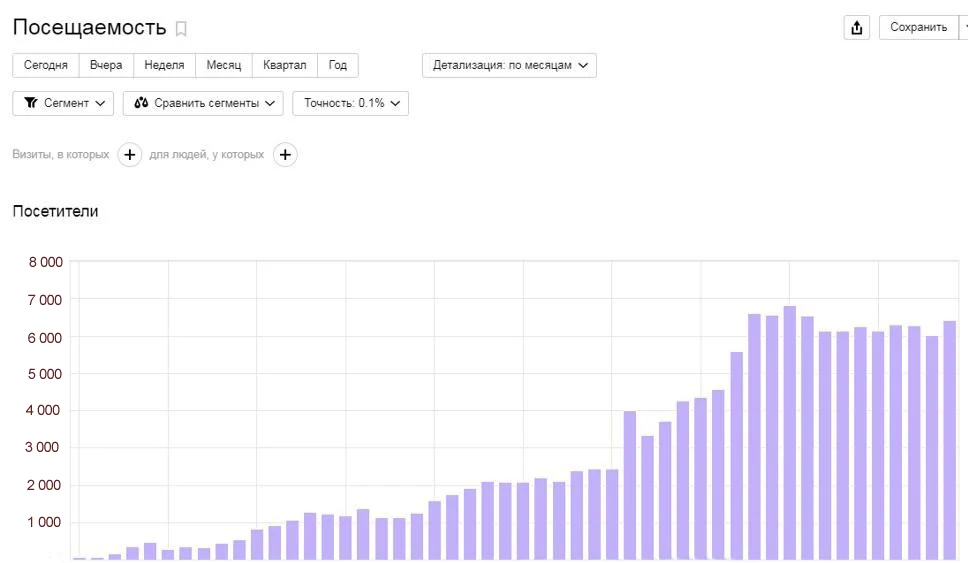Click the bookmark icon next to Посещаемость
Screen dimensions: 968x563
181,29
